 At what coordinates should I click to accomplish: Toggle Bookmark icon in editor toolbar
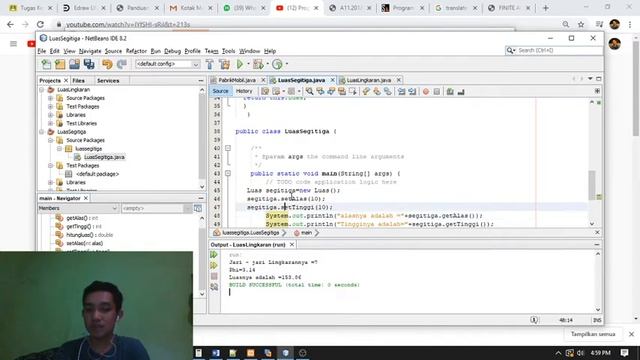tap(387, 91)
